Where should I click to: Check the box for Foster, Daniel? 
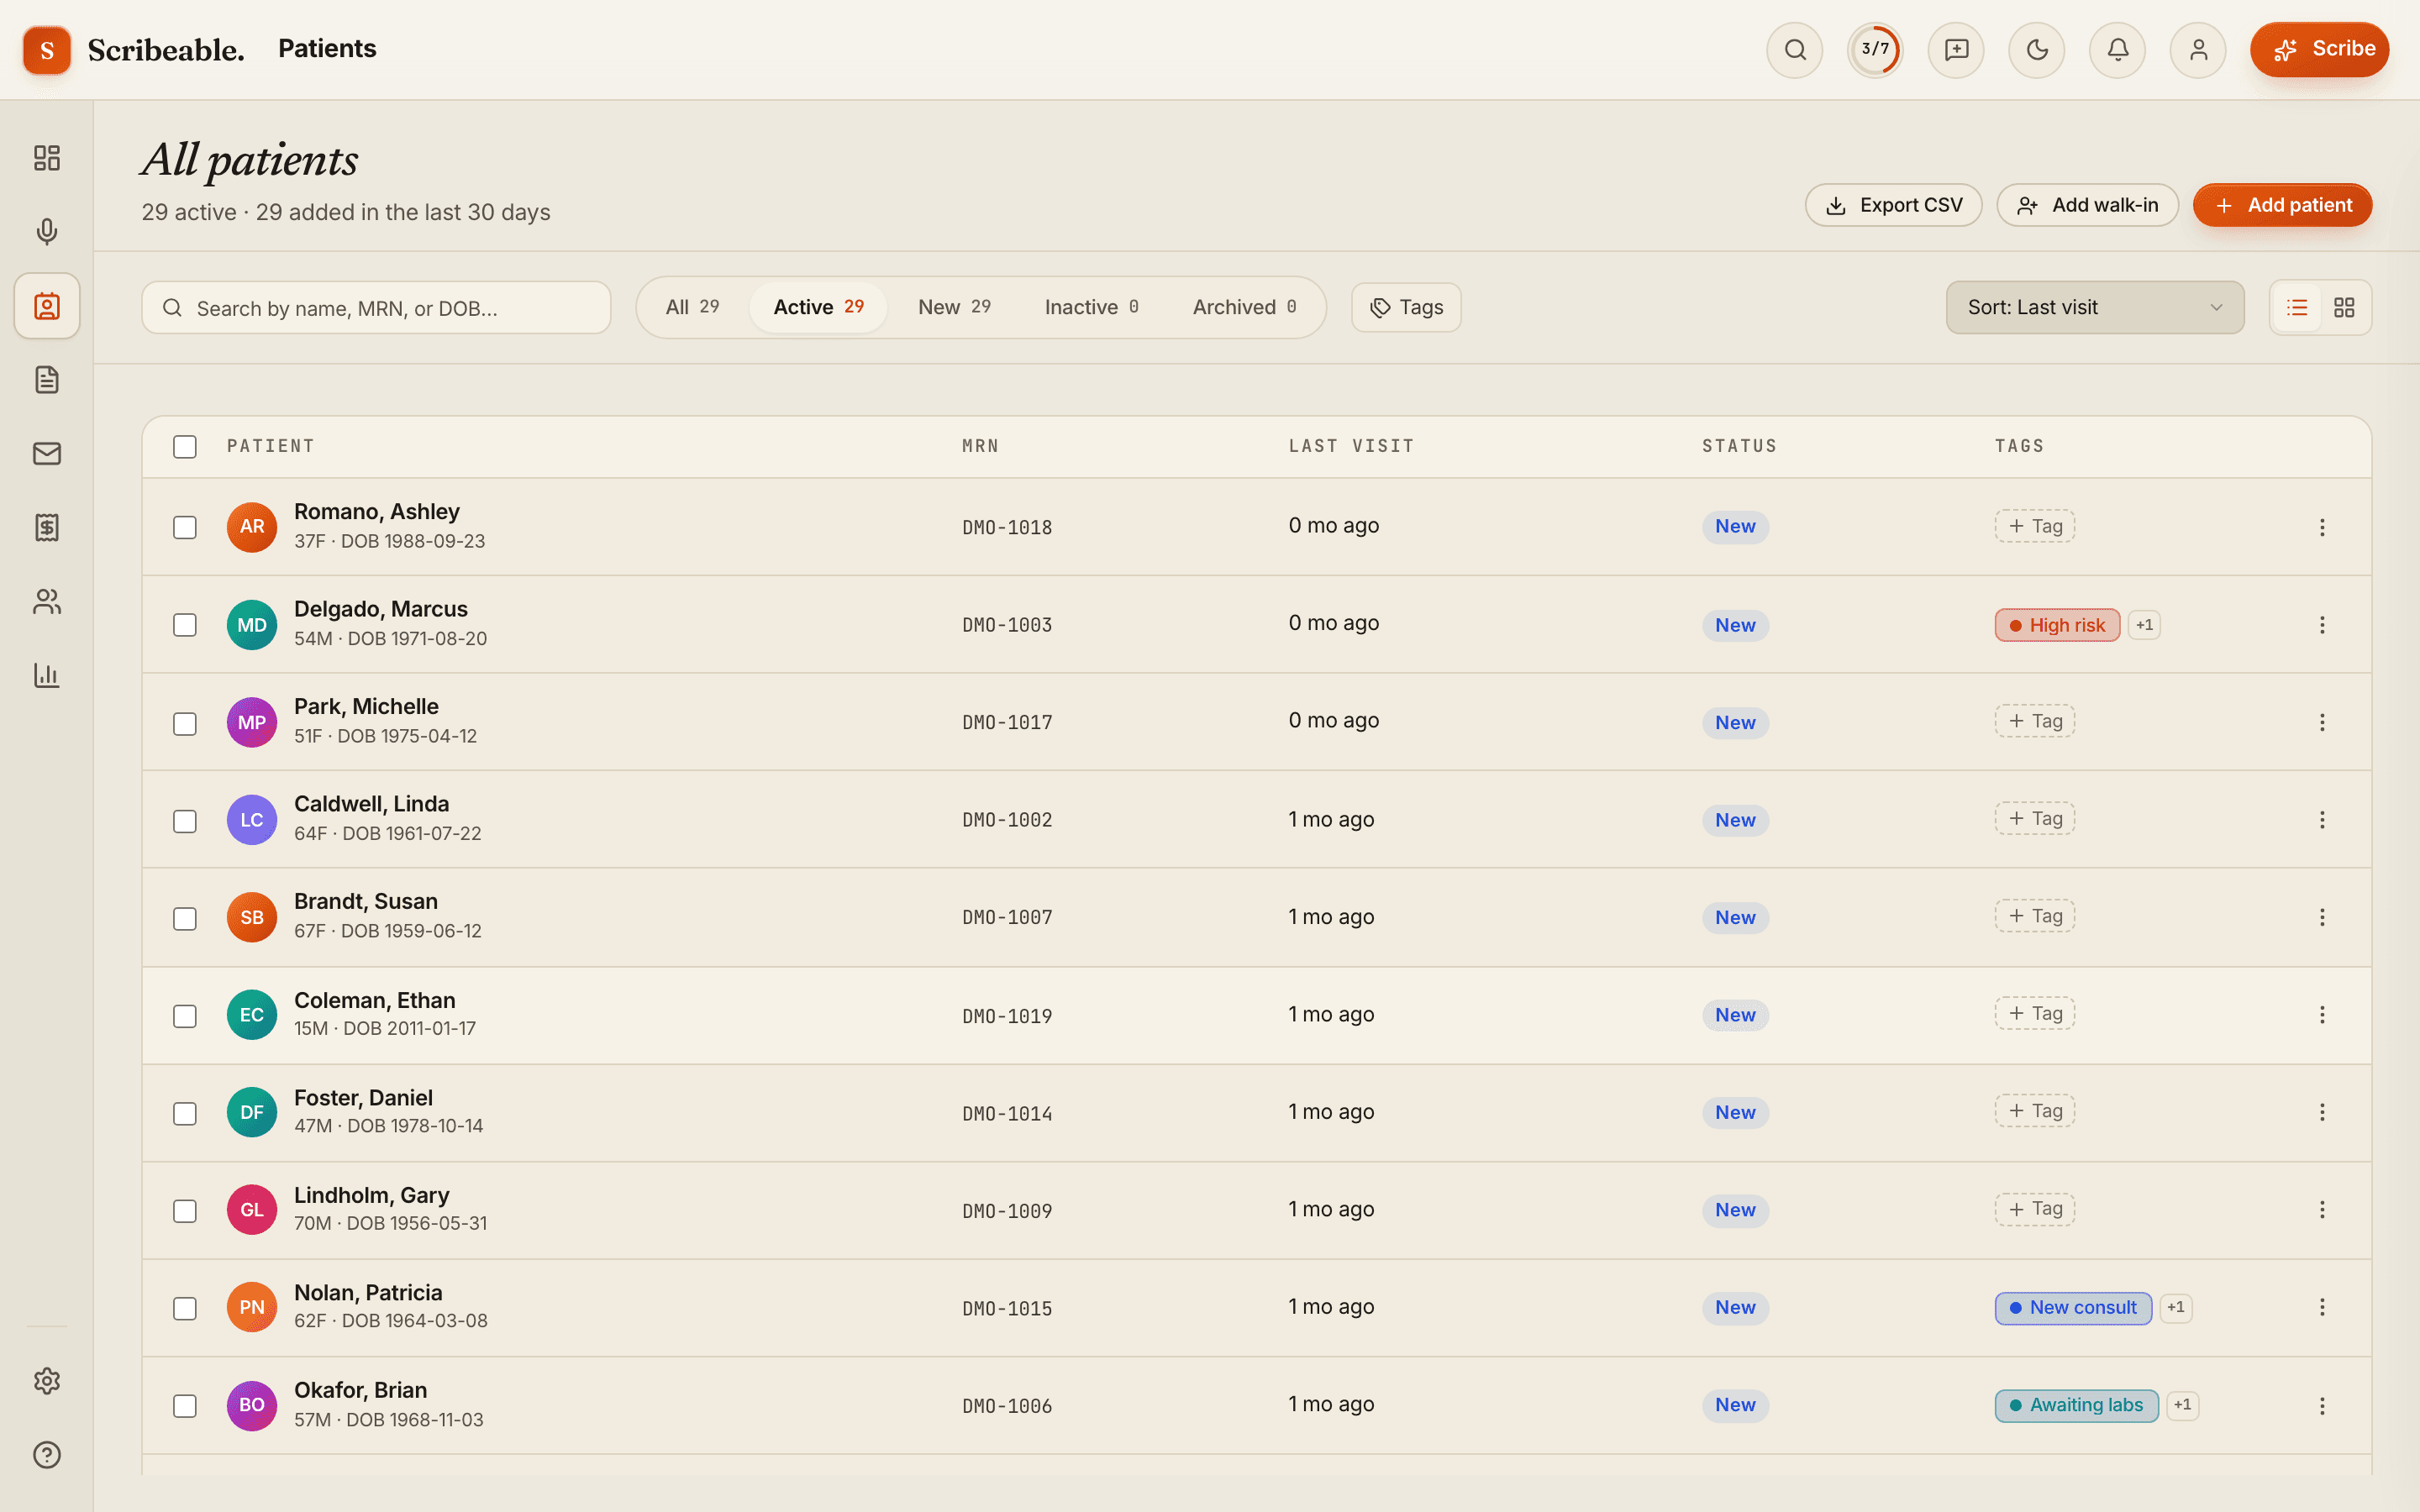(x=185, y=1113)
